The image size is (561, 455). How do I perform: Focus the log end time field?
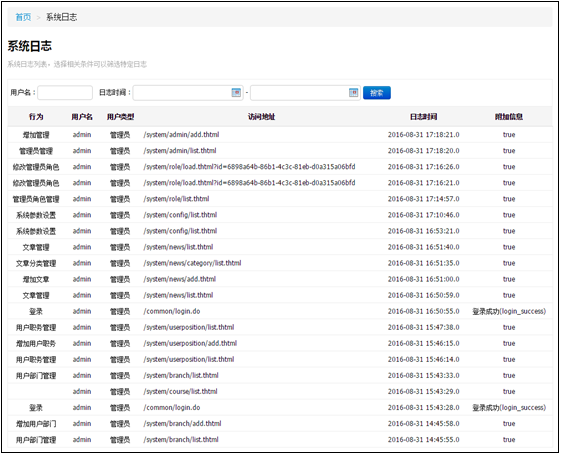(306, 93)
